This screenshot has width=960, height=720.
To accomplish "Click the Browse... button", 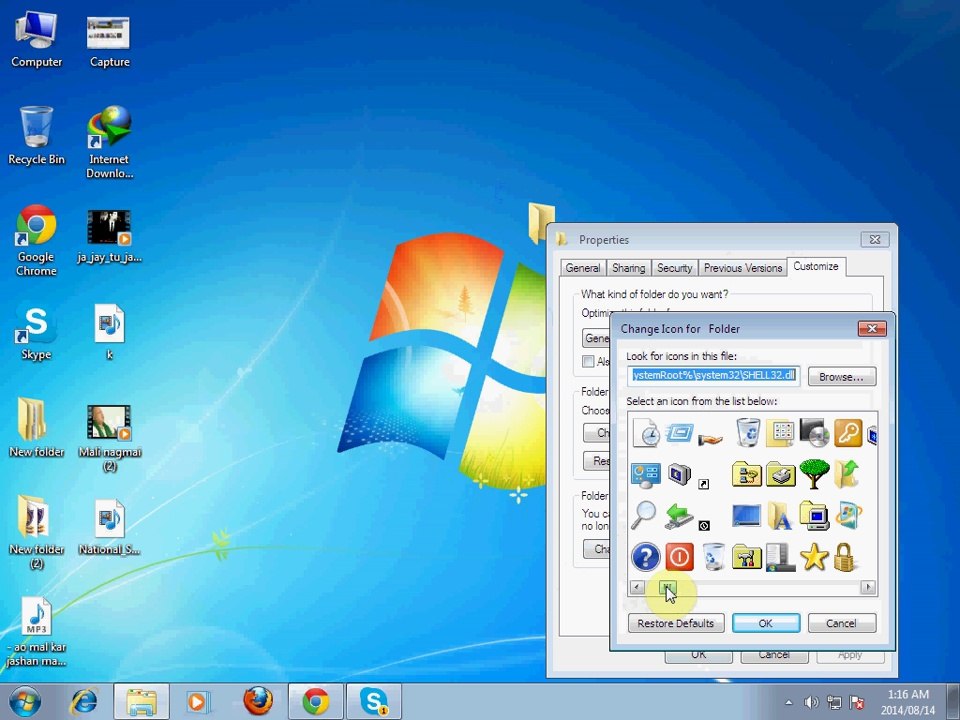I will click(x=842, y=377).
